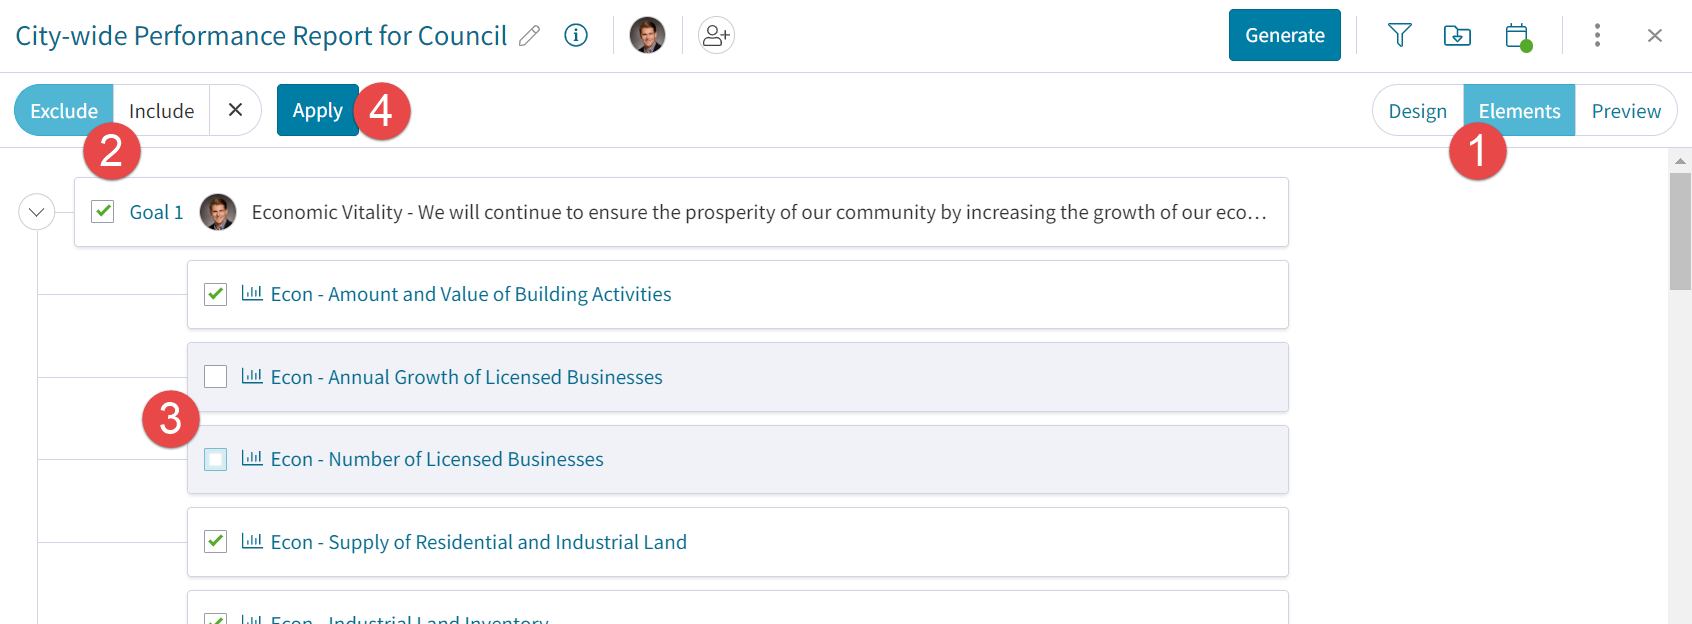1692x624 pixels.
Task: Click the export to folder icon
Action: (x=1457, y=35)
